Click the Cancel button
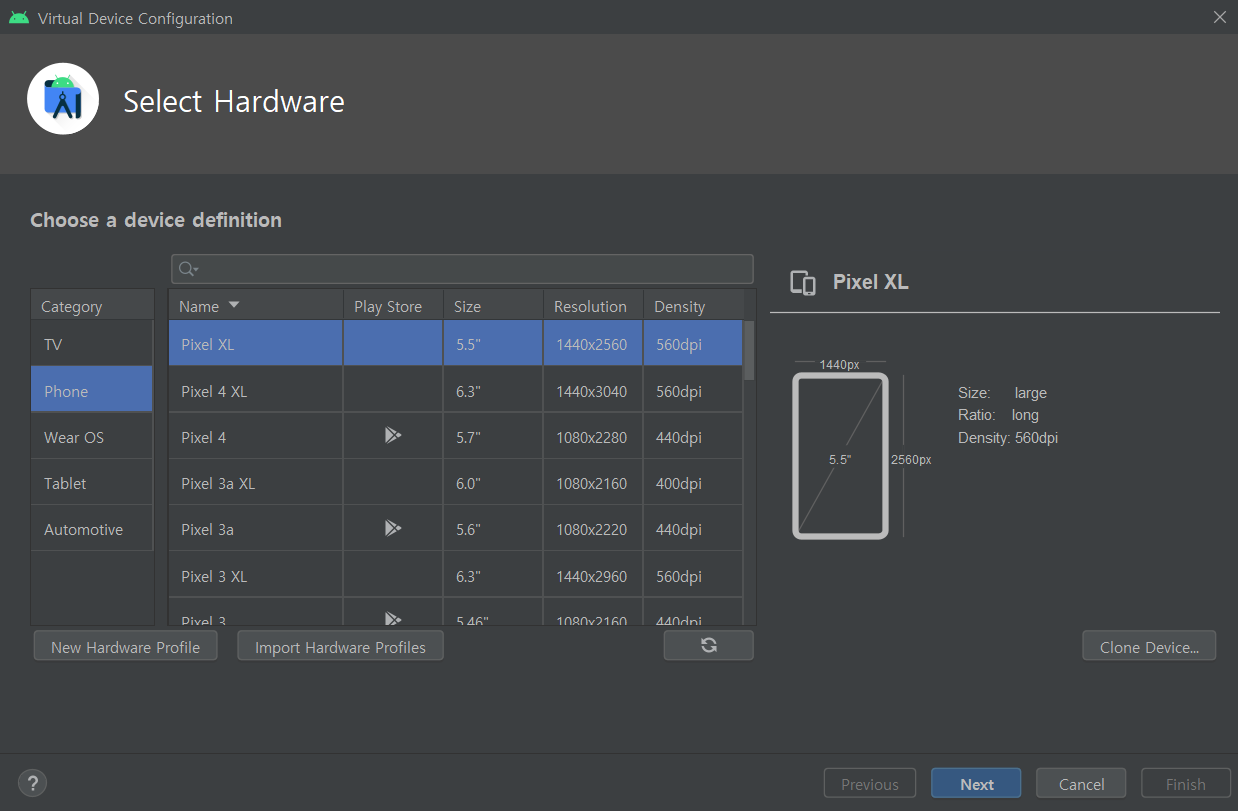Screen dimensions: 1238x811 pyautogui.click(x=1081, y=783)
